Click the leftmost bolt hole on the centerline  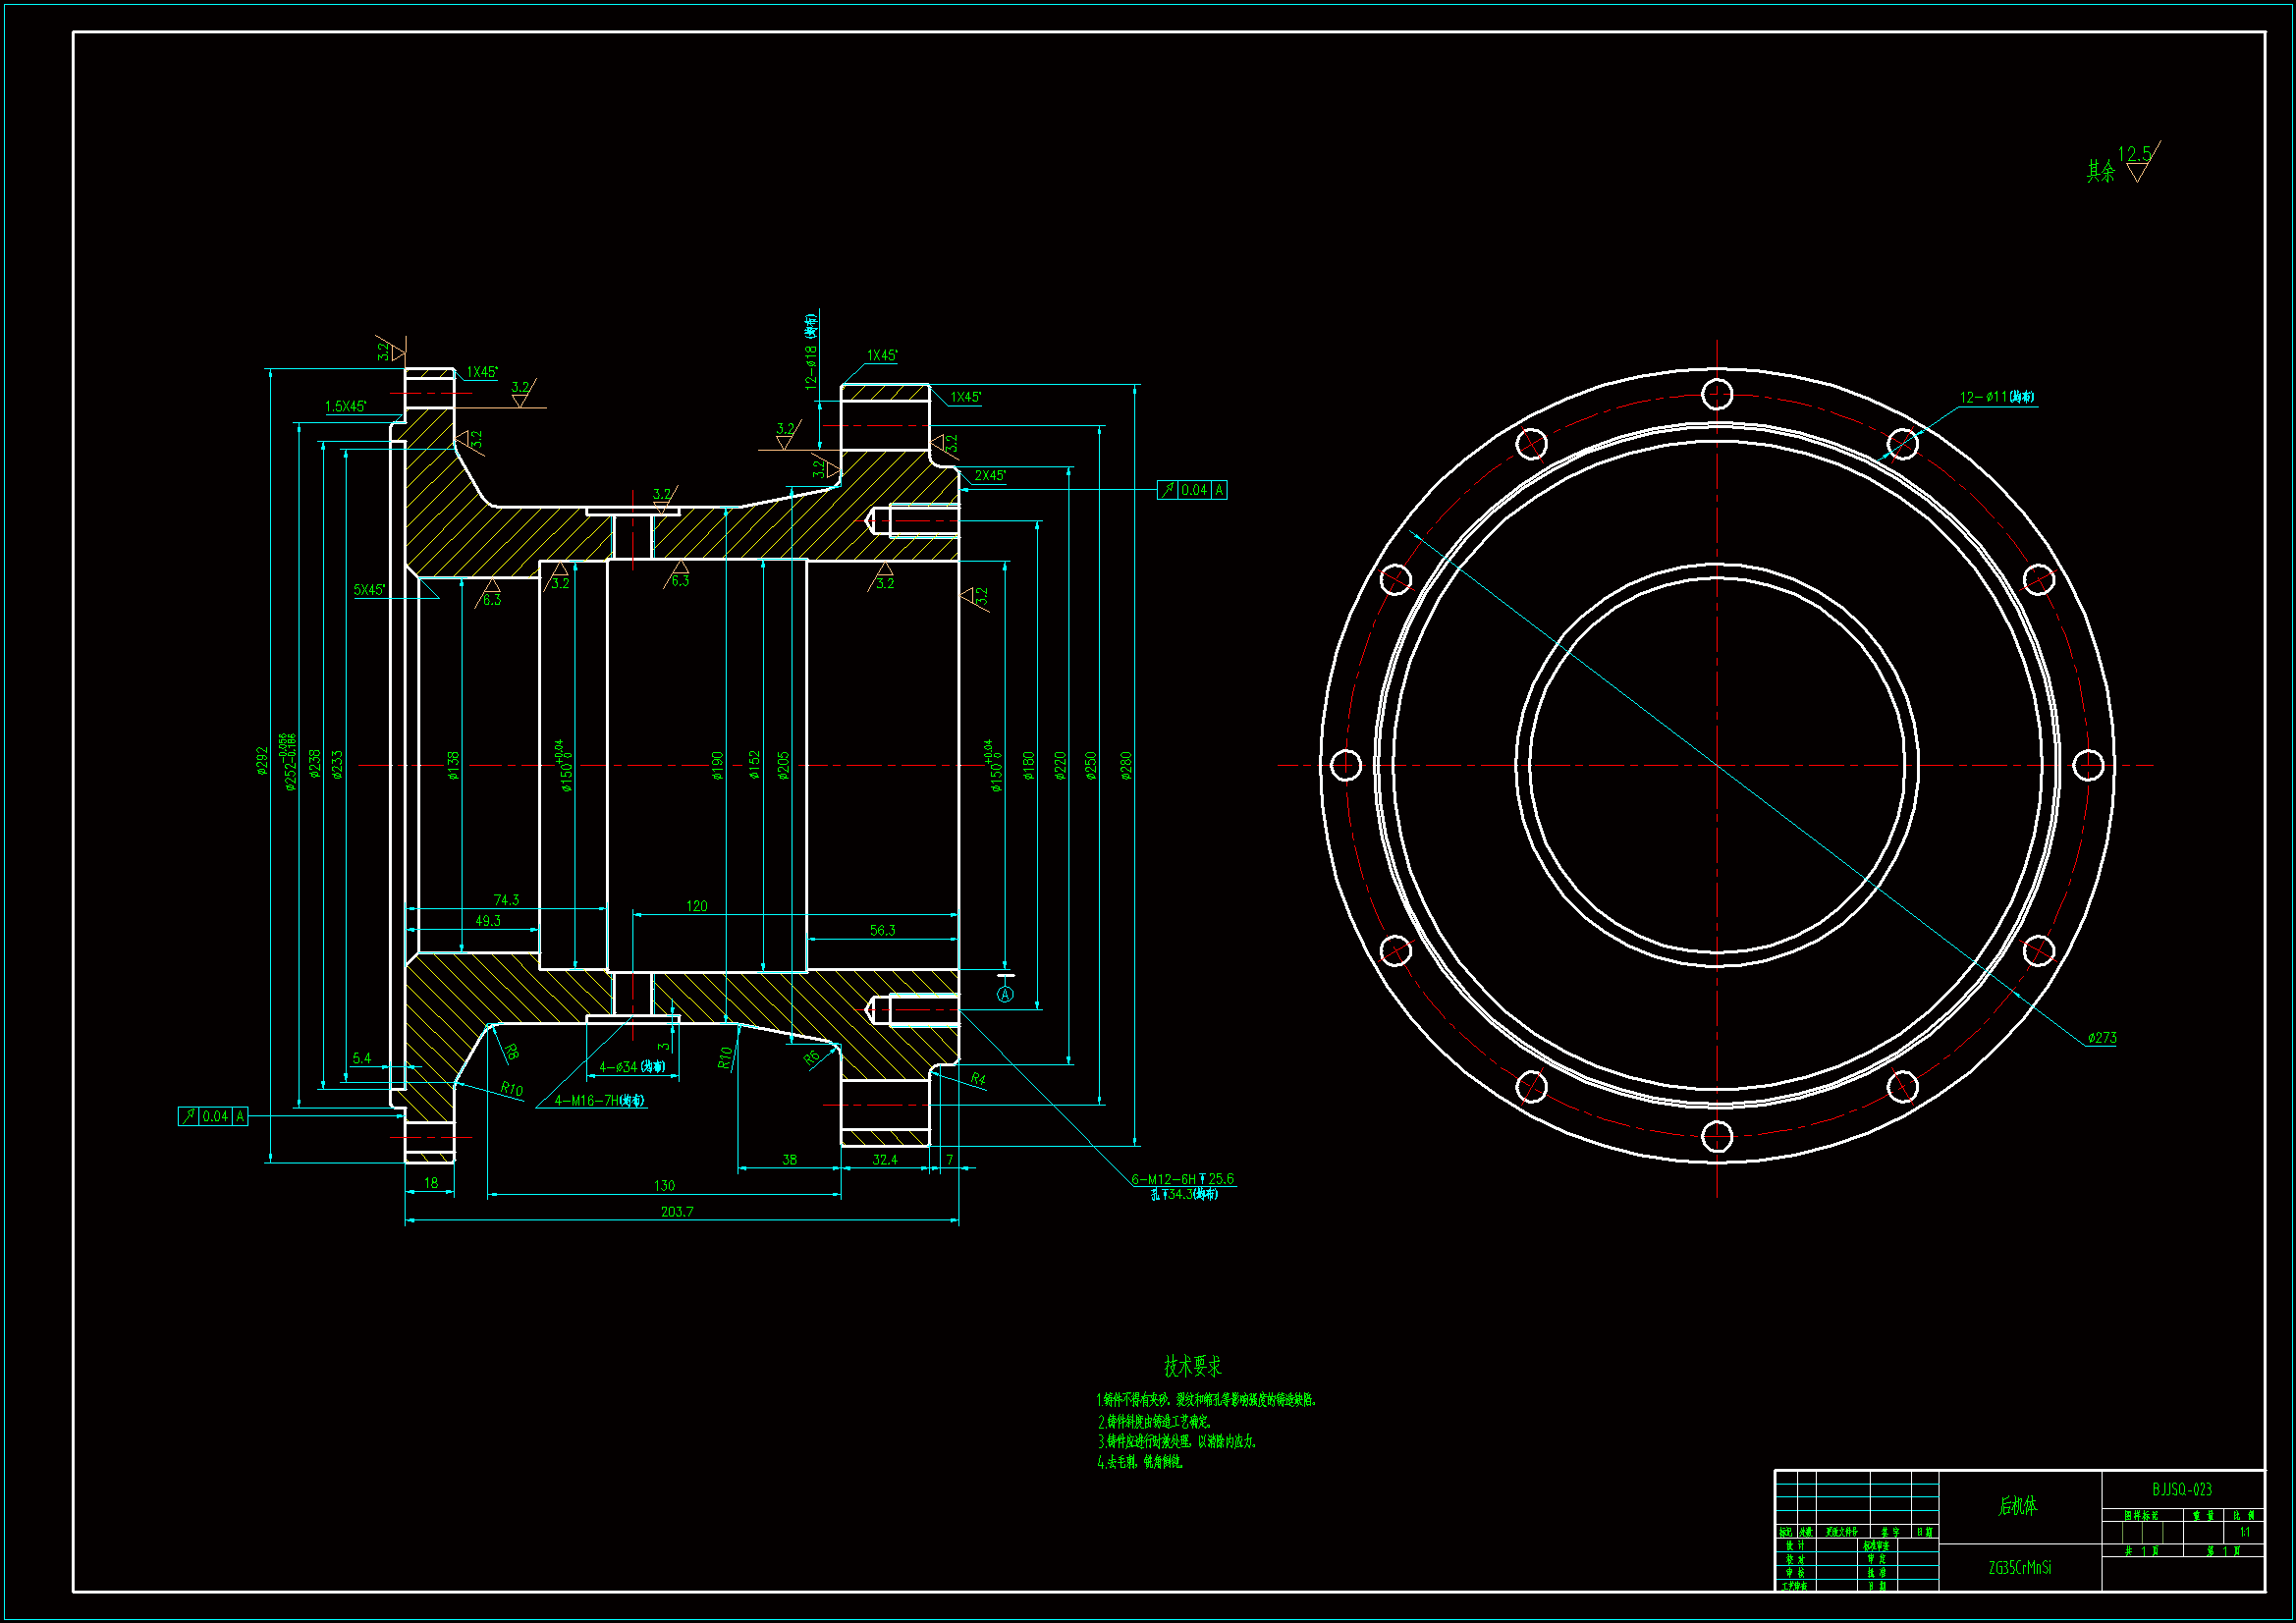(x=1346, y=765)
